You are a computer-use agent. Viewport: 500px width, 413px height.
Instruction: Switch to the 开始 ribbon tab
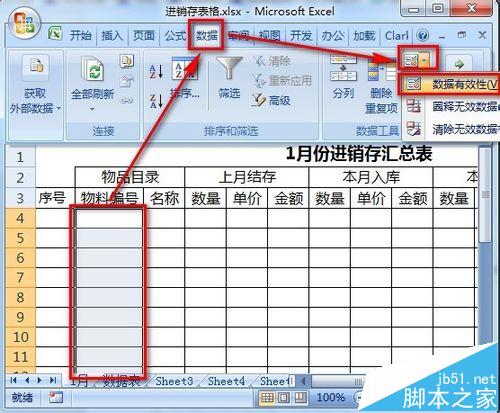(80, 35)
